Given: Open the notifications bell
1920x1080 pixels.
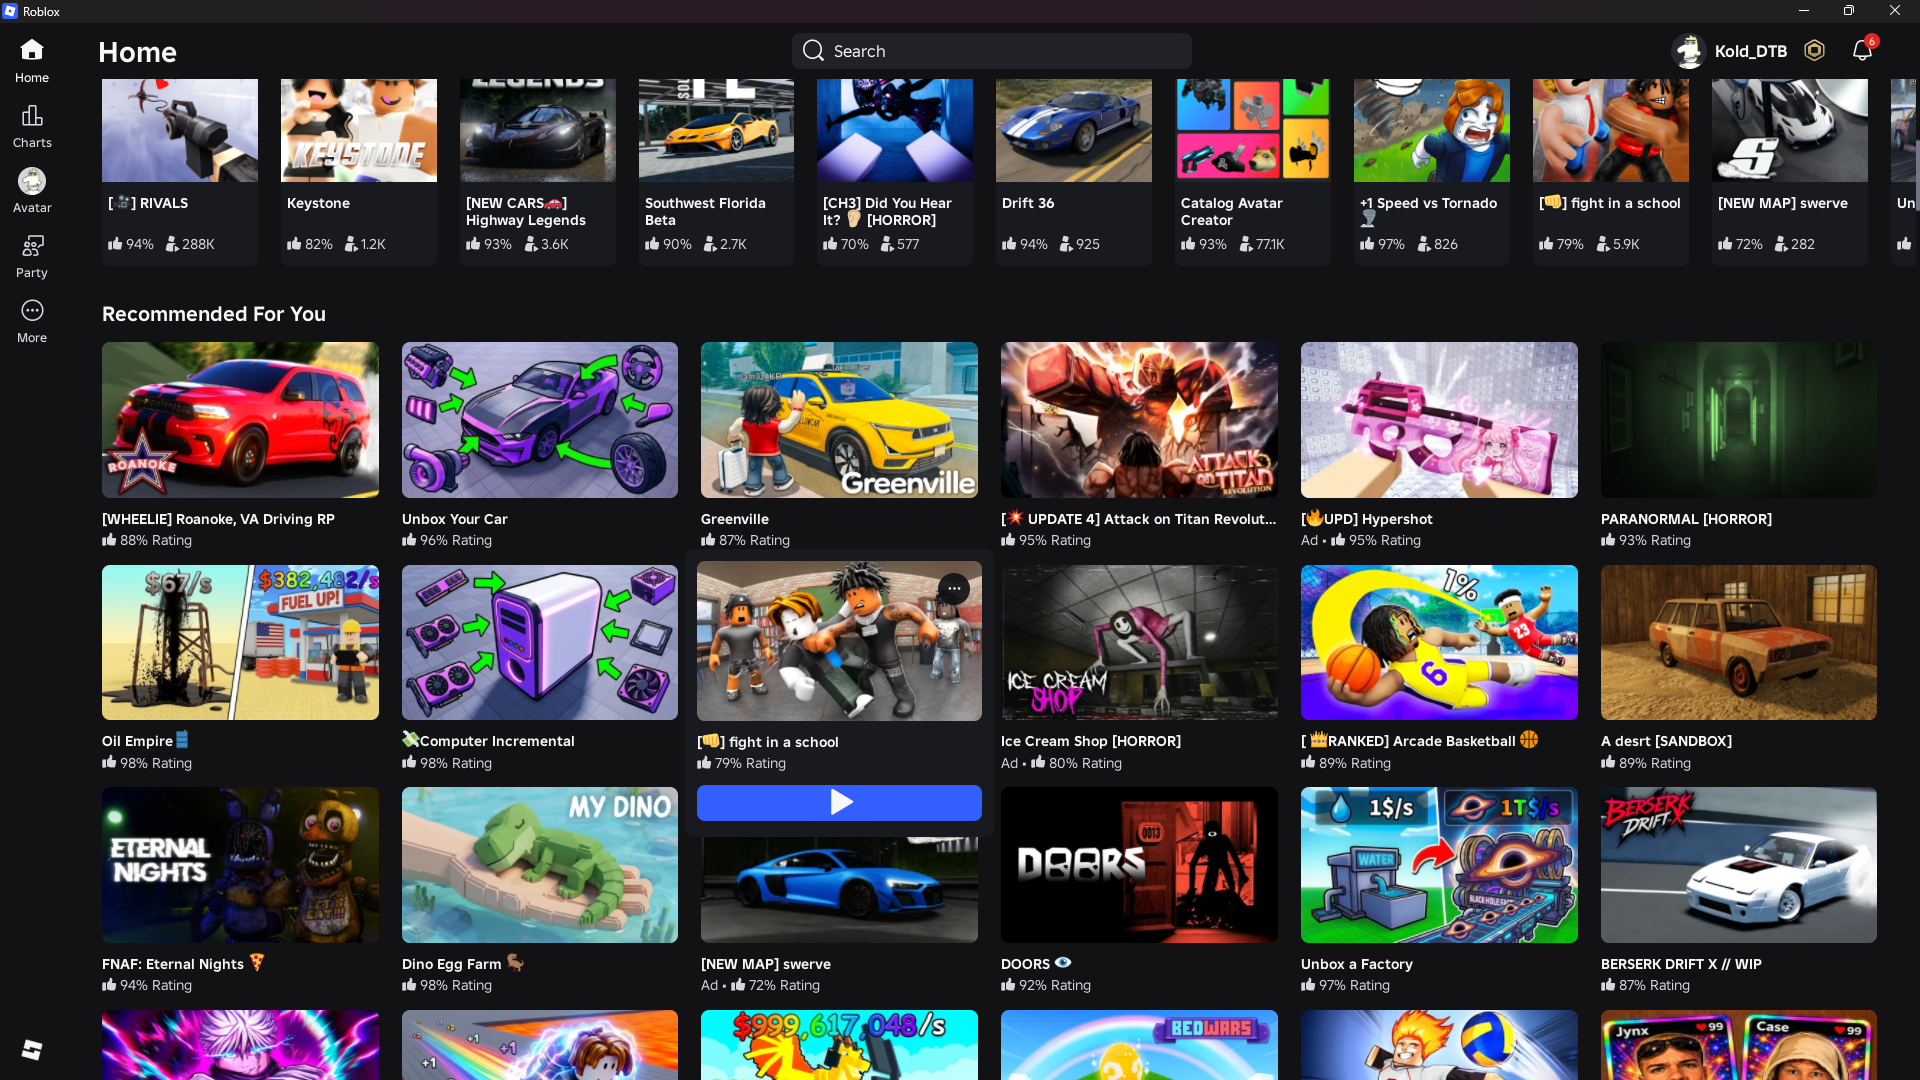Looking at the screenshot, I should point(1862,50).
